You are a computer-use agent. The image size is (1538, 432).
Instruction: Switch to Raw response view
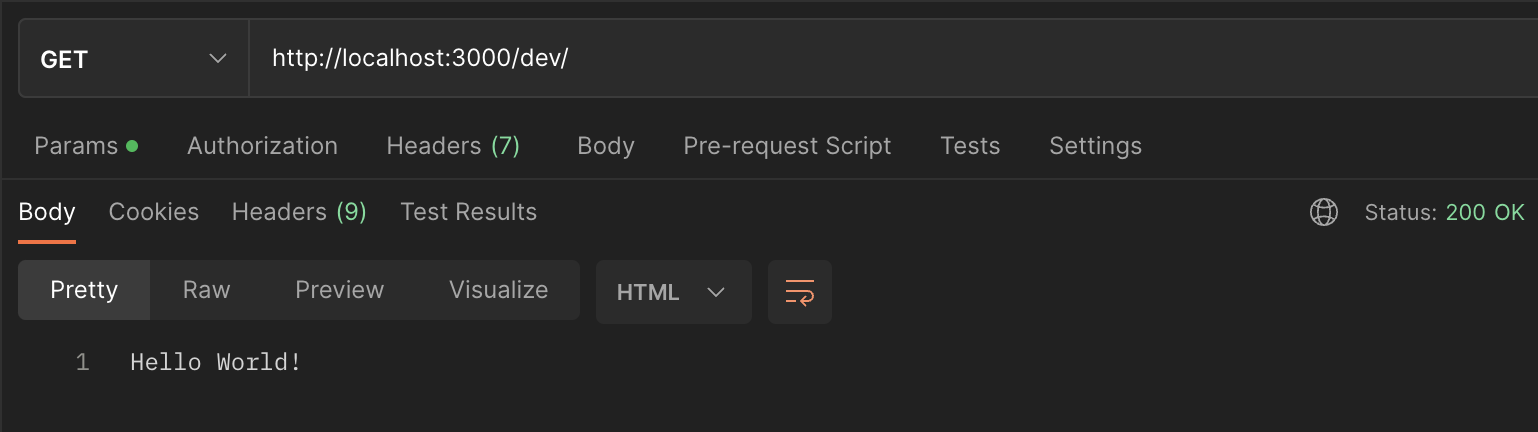coord(207,290)
